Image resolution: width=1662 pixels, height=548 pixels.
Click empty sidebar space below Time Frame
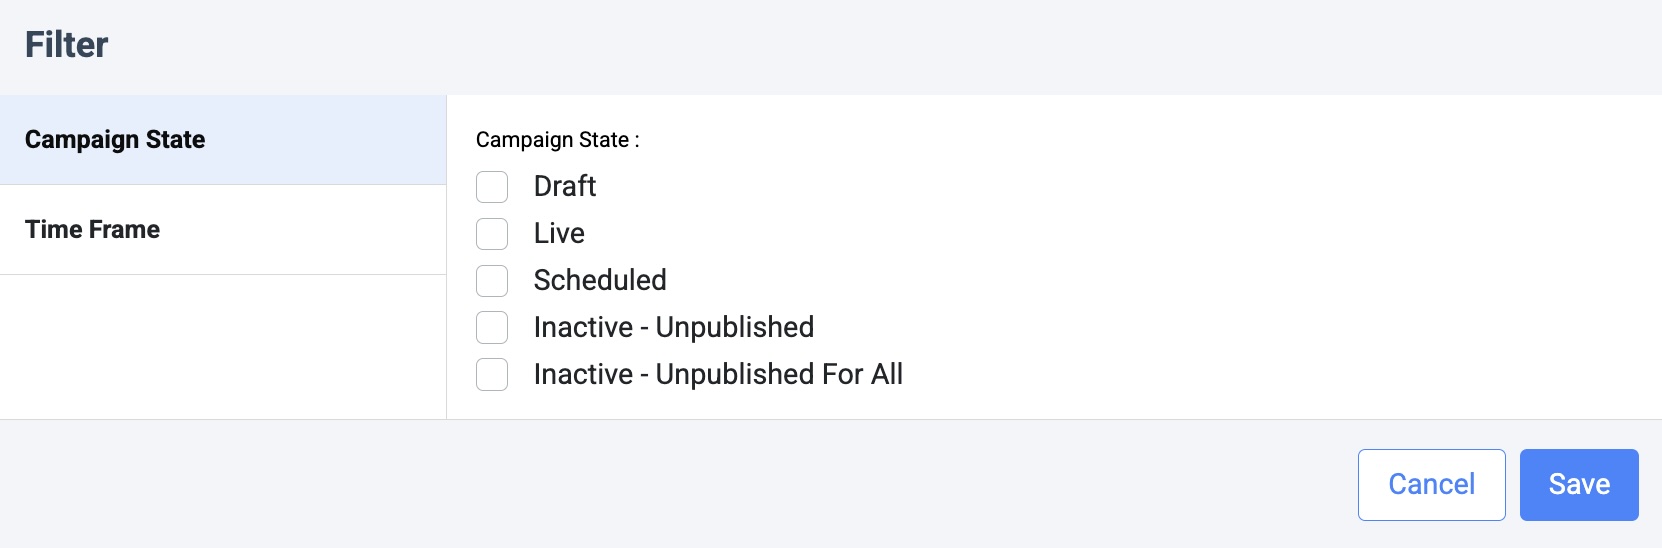222,346
